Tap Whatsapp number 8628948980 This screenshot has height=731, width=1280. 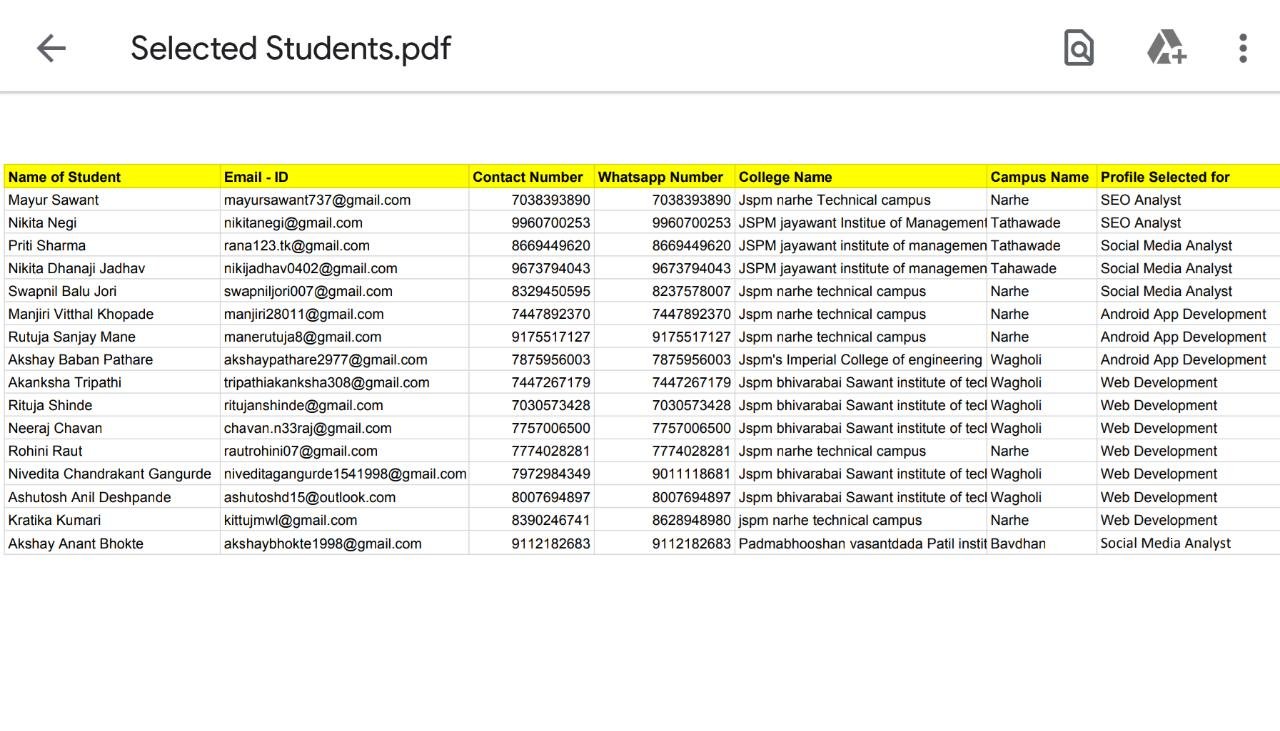point(692,520)
